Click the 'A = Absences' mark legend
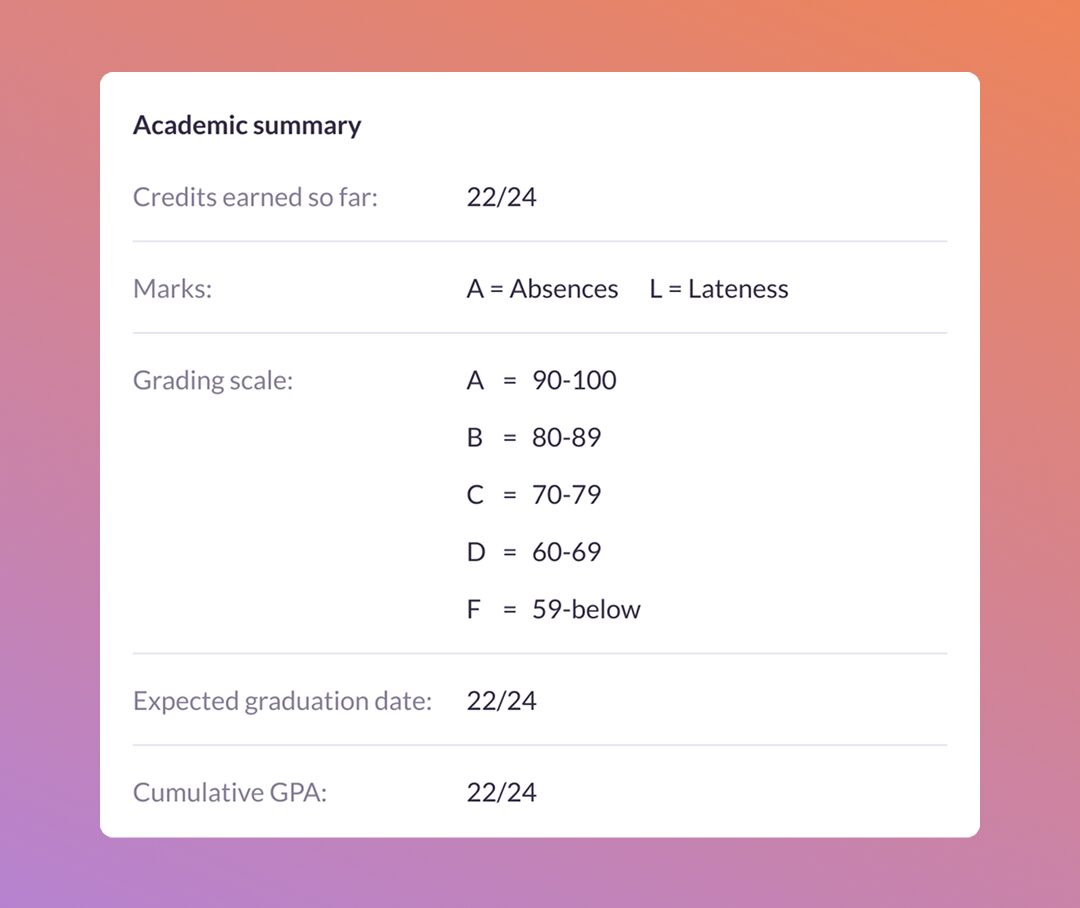1080x908 pixels. pos(542,289)
